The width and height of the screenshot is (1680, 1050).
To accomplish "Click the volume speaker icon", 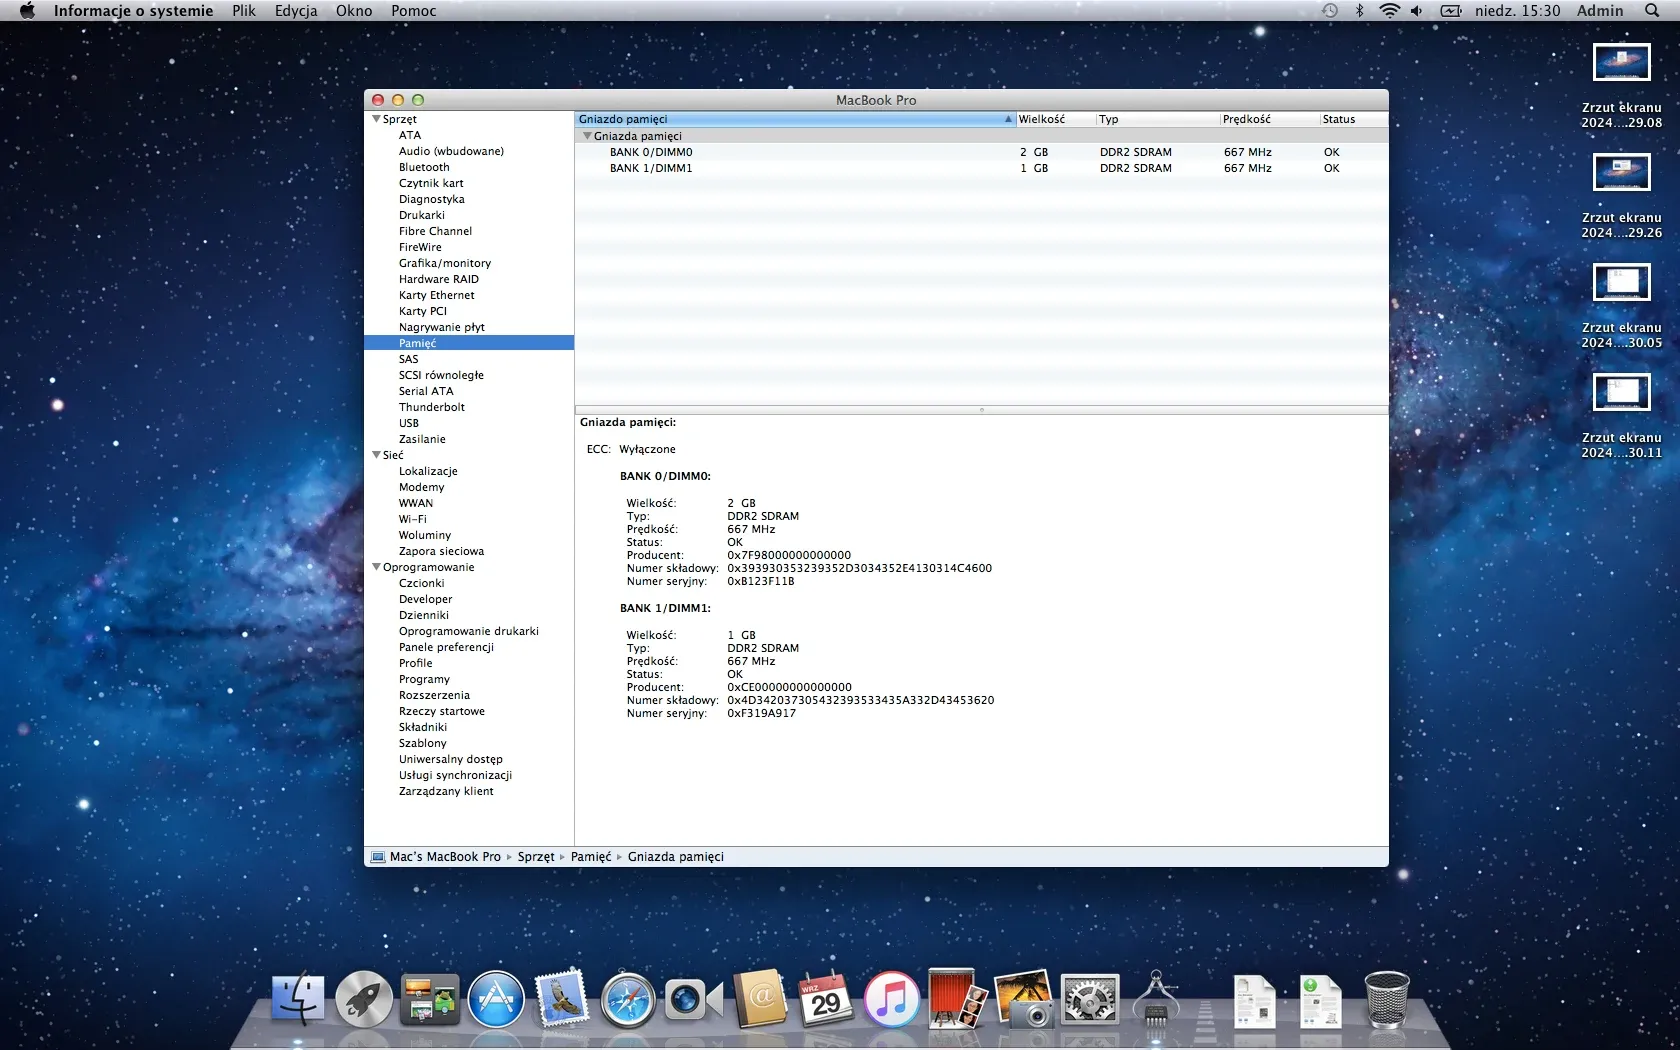I will tap(1417, 11).
